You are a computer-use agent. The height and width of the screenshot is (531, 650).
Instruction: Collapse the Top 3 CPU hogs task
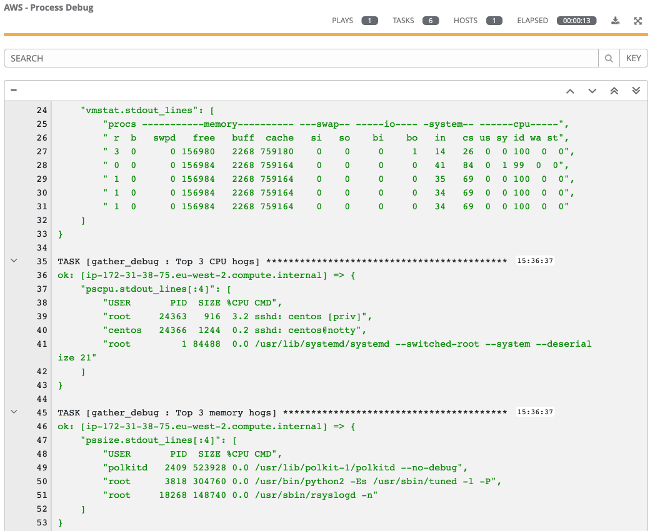click(x=13, y=260)
